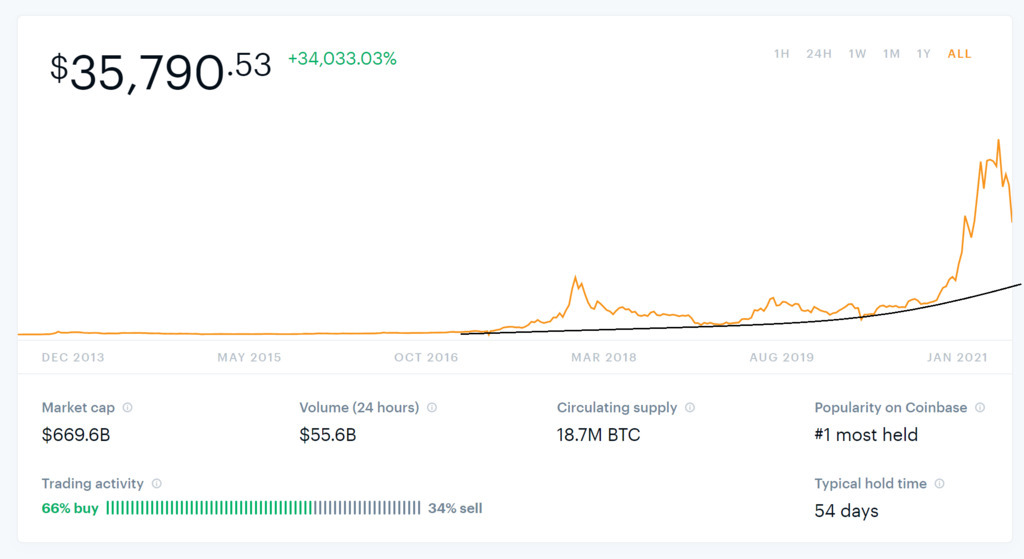Click the gray sell portion of activity bar
Screen dimensions: 1024x559
[x=367, y=508]
